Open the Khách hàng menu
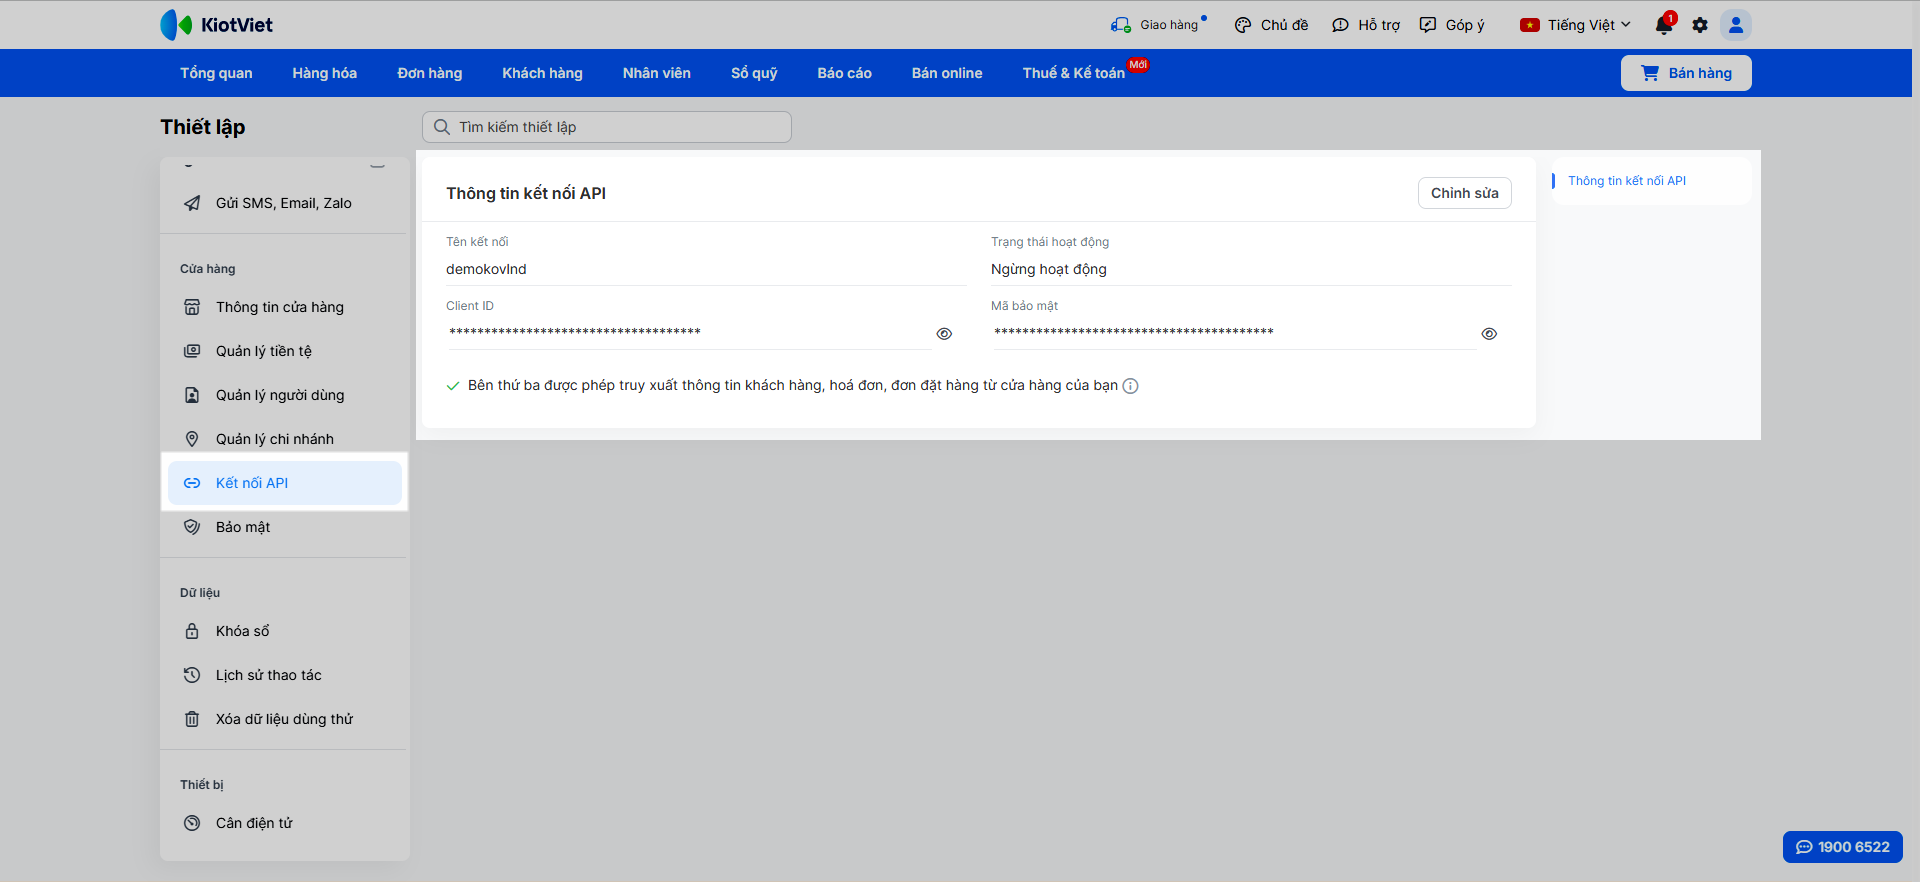Viewport: 1920px width, 882px height. click(542, 73)
